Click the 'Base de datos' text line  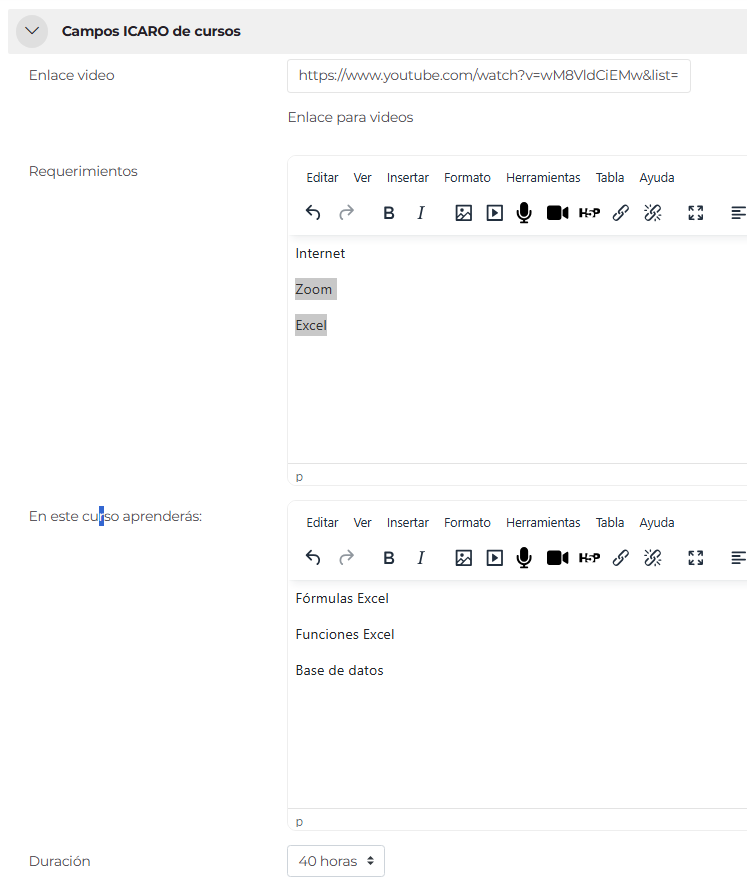pos(339,671)
